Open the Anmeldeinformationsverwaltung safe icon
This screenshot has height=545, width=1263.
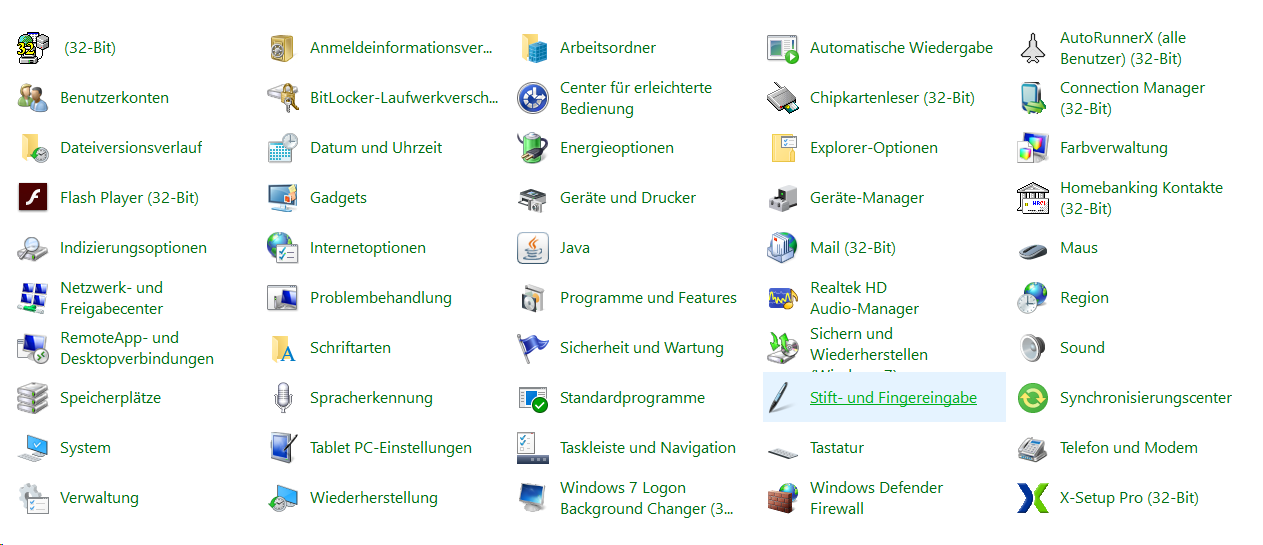283,48
